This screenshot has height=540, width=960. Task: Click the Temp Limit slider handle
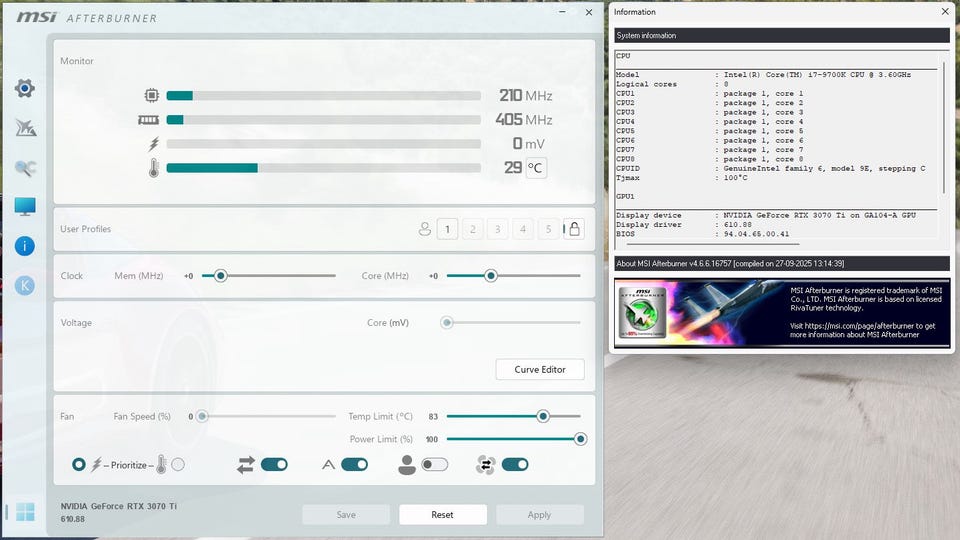542,416
